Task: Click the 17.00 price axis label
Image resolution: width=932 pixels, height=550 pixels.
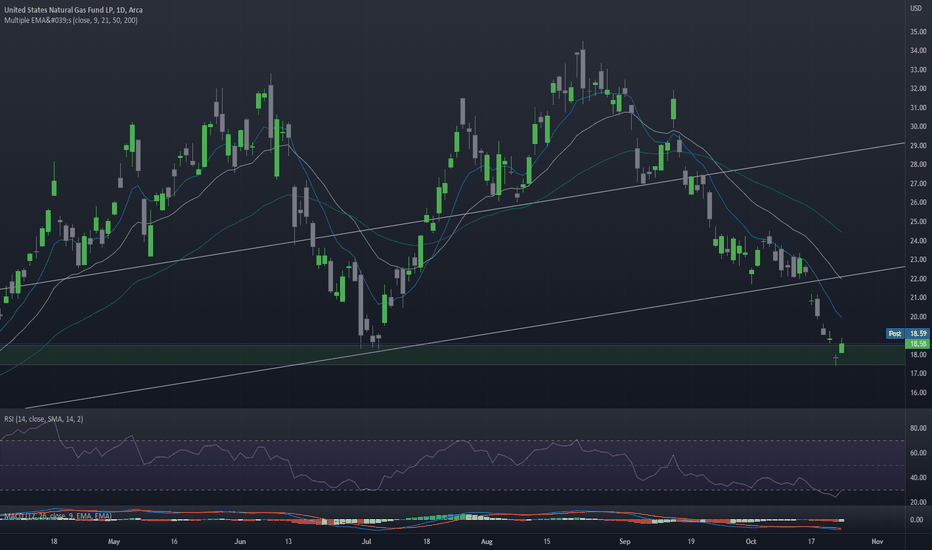Action: click(918, 373)
